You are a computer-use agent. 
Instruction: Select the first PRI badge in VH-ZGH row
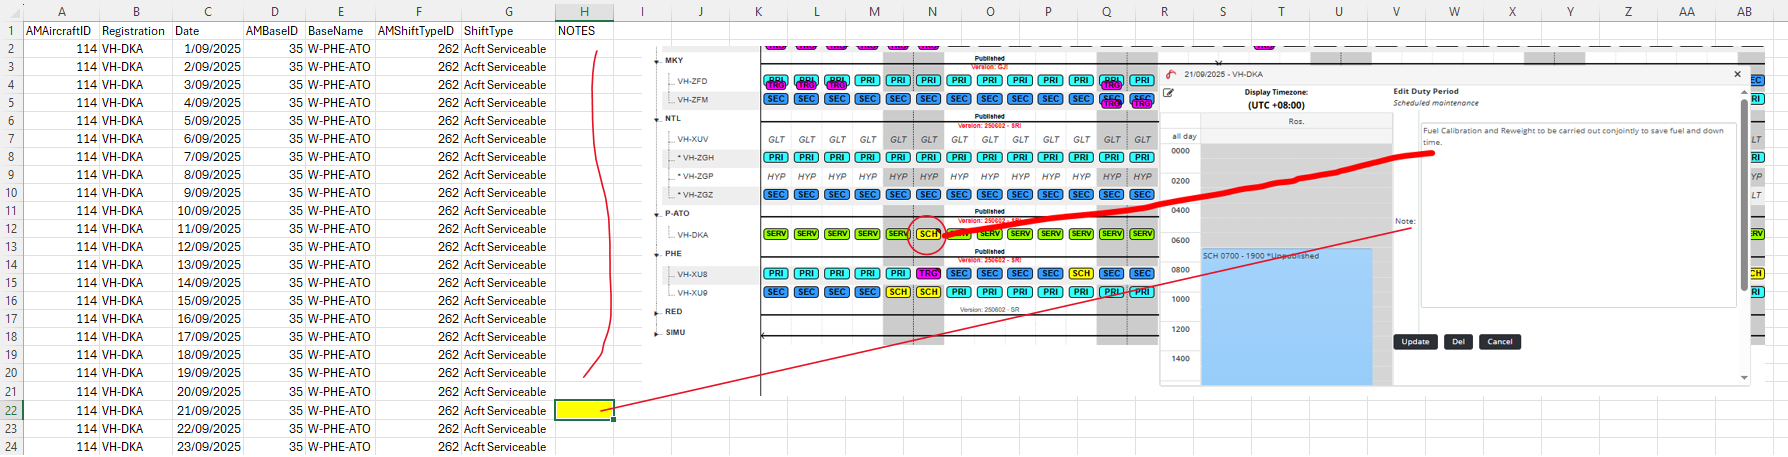(x=776, y=157)
